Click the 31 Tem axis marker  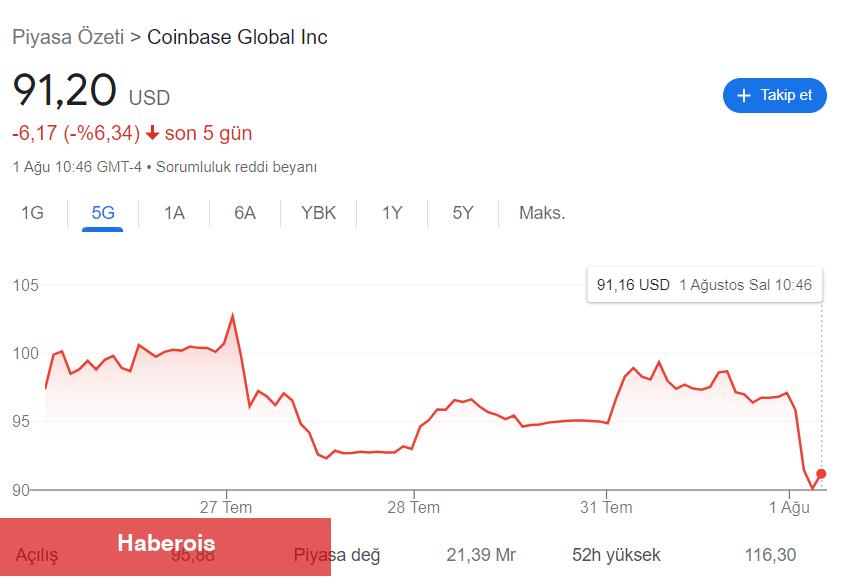coord(606,507)
